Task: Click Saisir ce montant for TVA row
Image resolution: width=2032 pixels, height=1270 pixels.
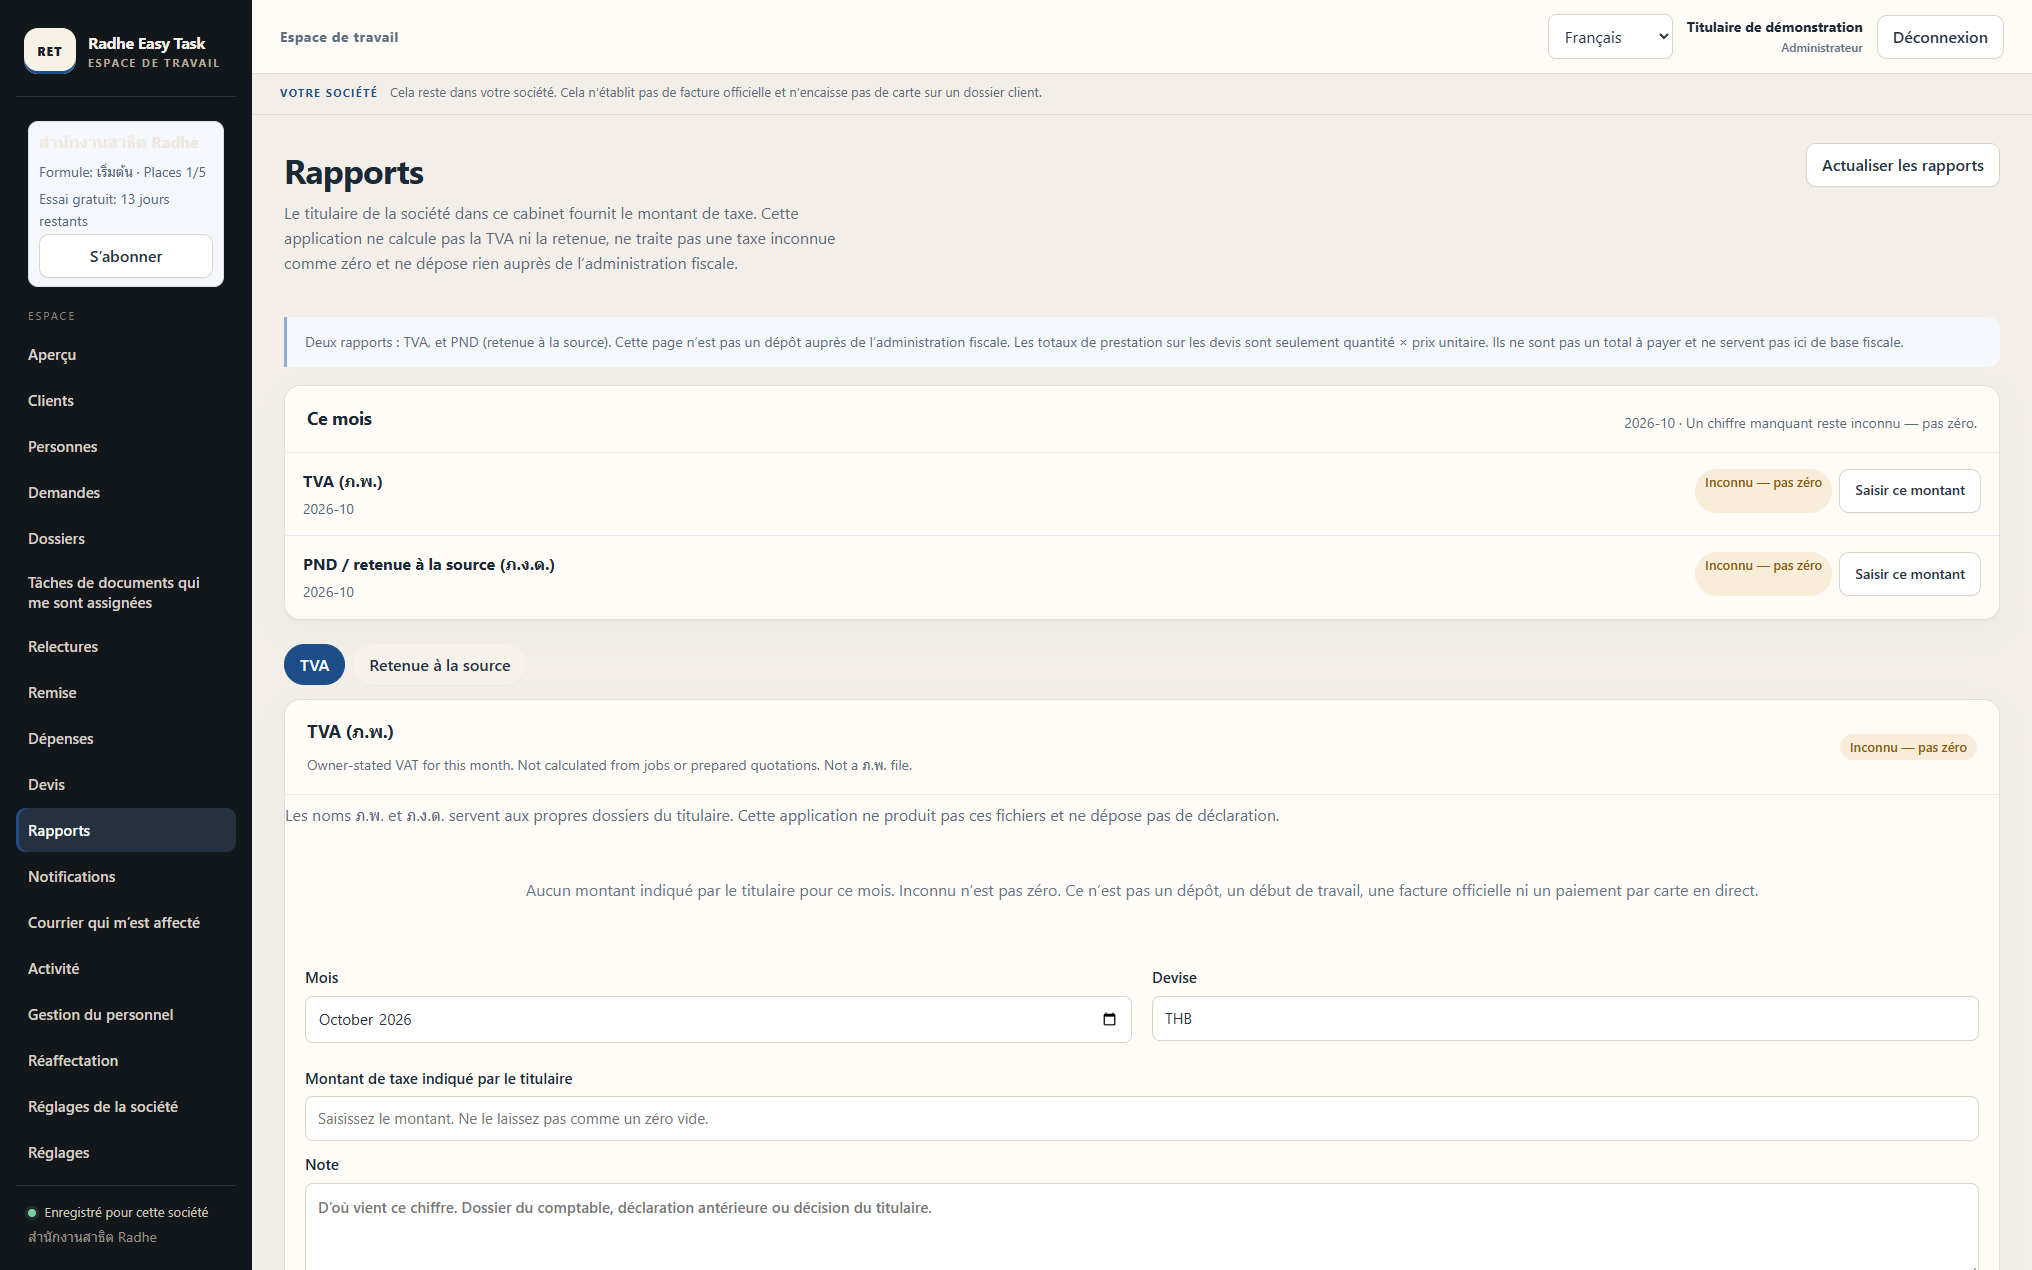Action: 1909,491
